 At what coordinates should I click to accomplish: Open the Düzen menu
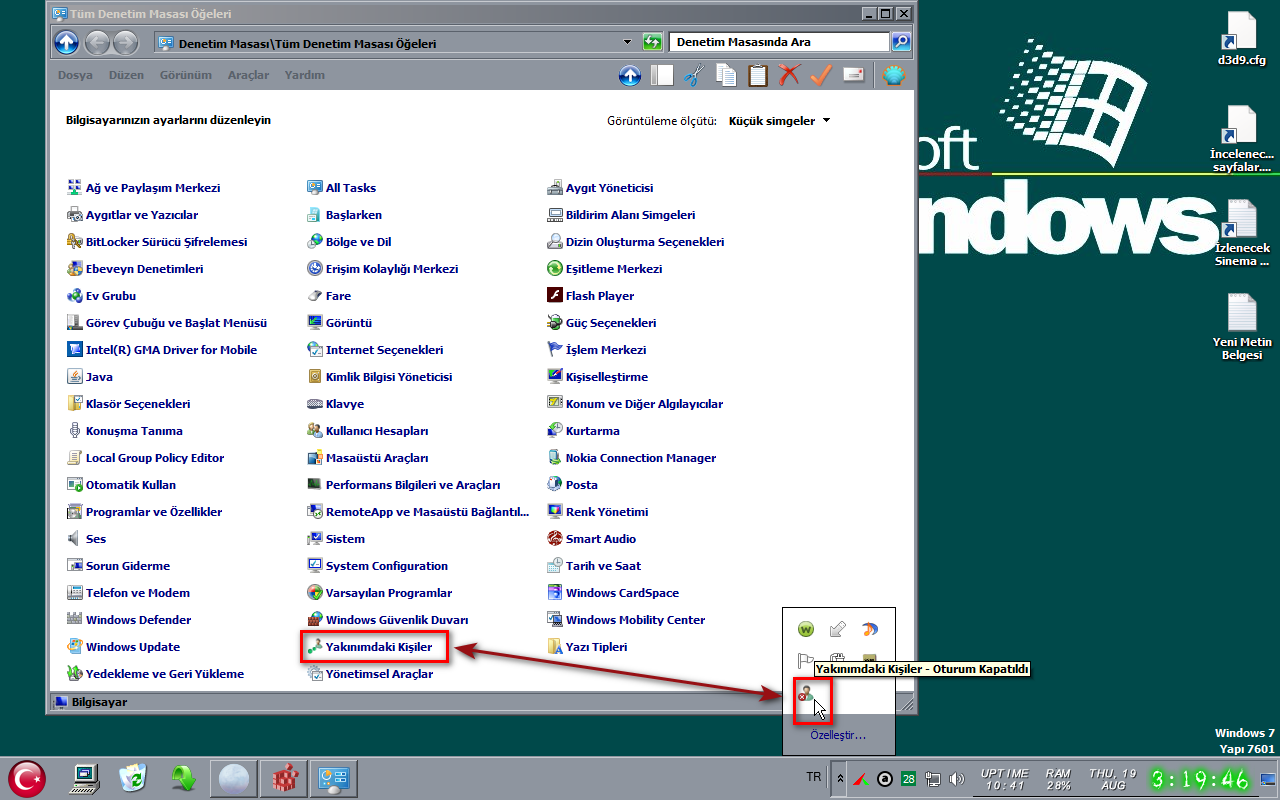[x=126, y=75]
